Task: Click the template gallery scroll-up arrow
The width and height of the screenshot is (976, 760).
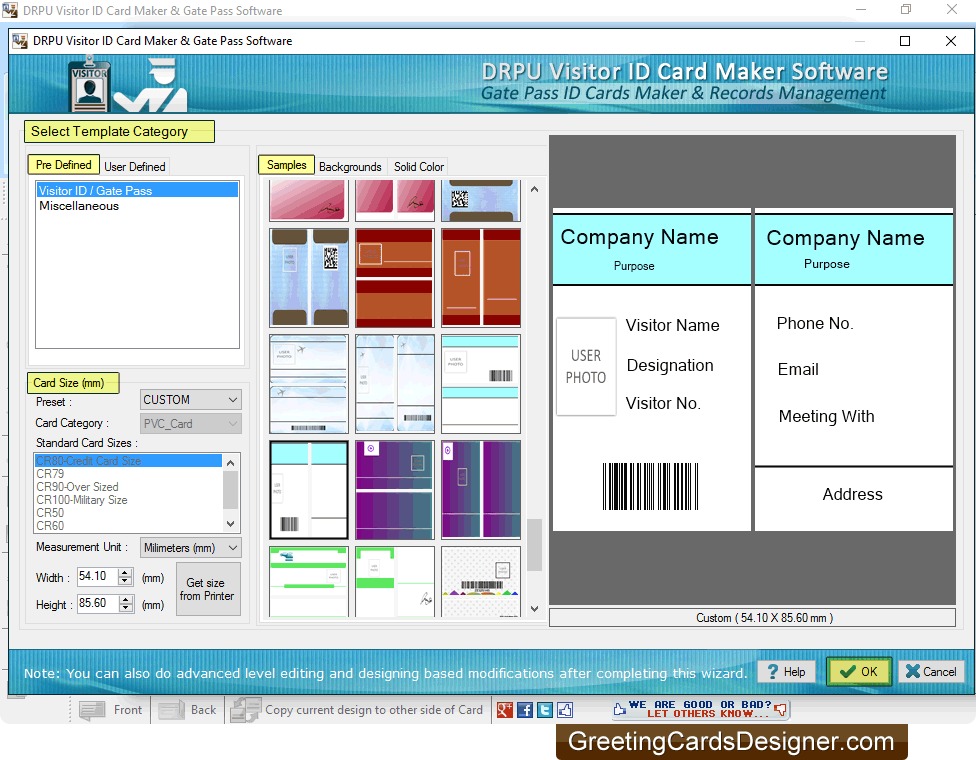Action: [x=534, y=189]
